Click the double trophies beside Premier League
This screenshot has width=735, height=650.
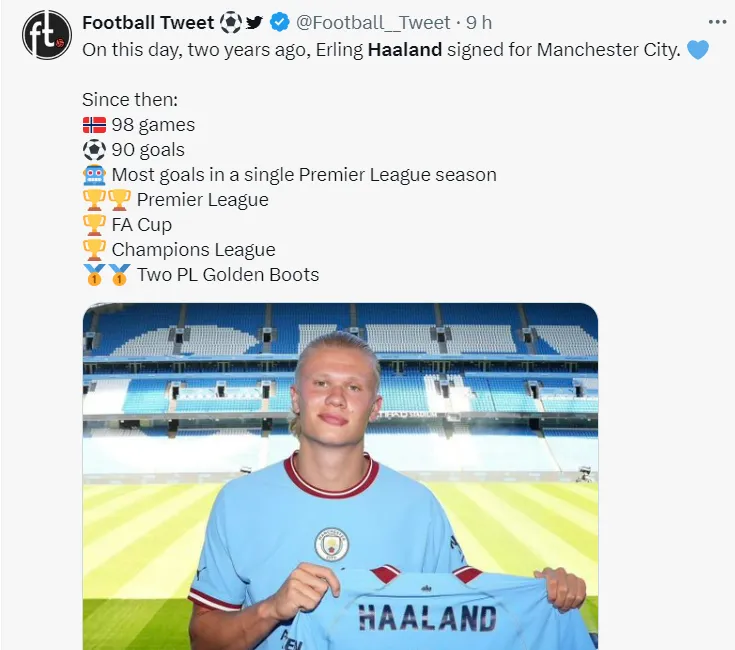coord(106,200)
